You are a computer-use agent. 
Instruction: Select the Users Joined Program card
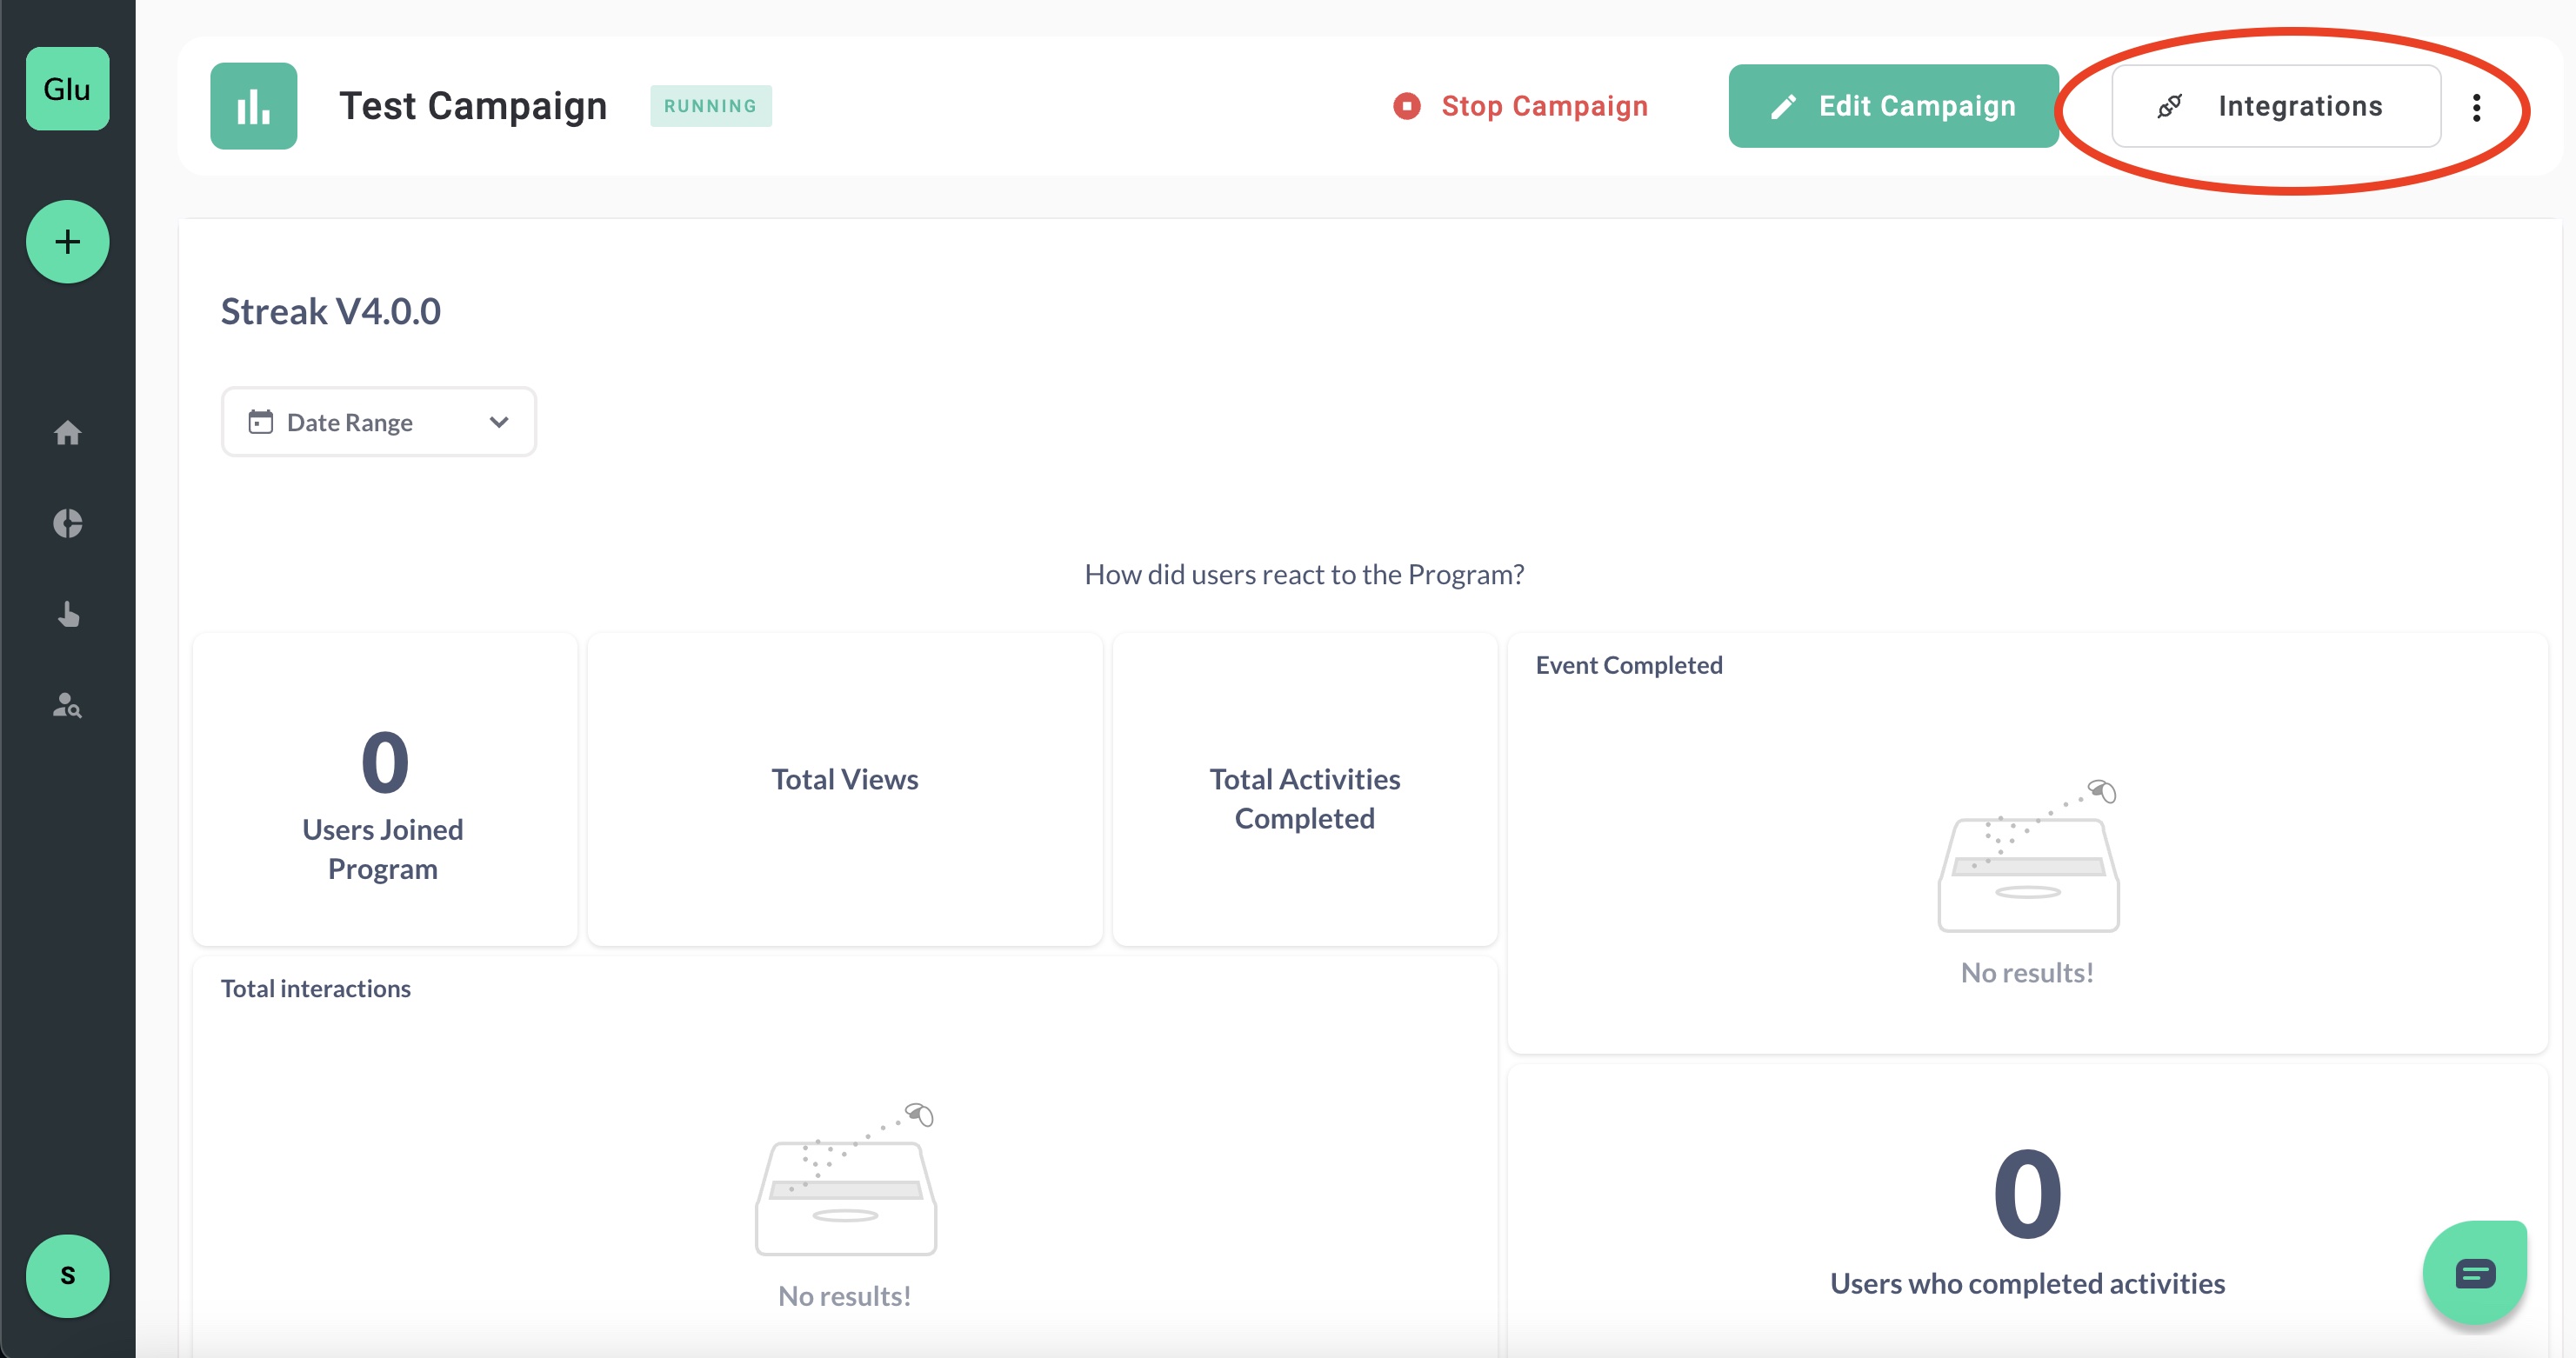pos(384,790)
